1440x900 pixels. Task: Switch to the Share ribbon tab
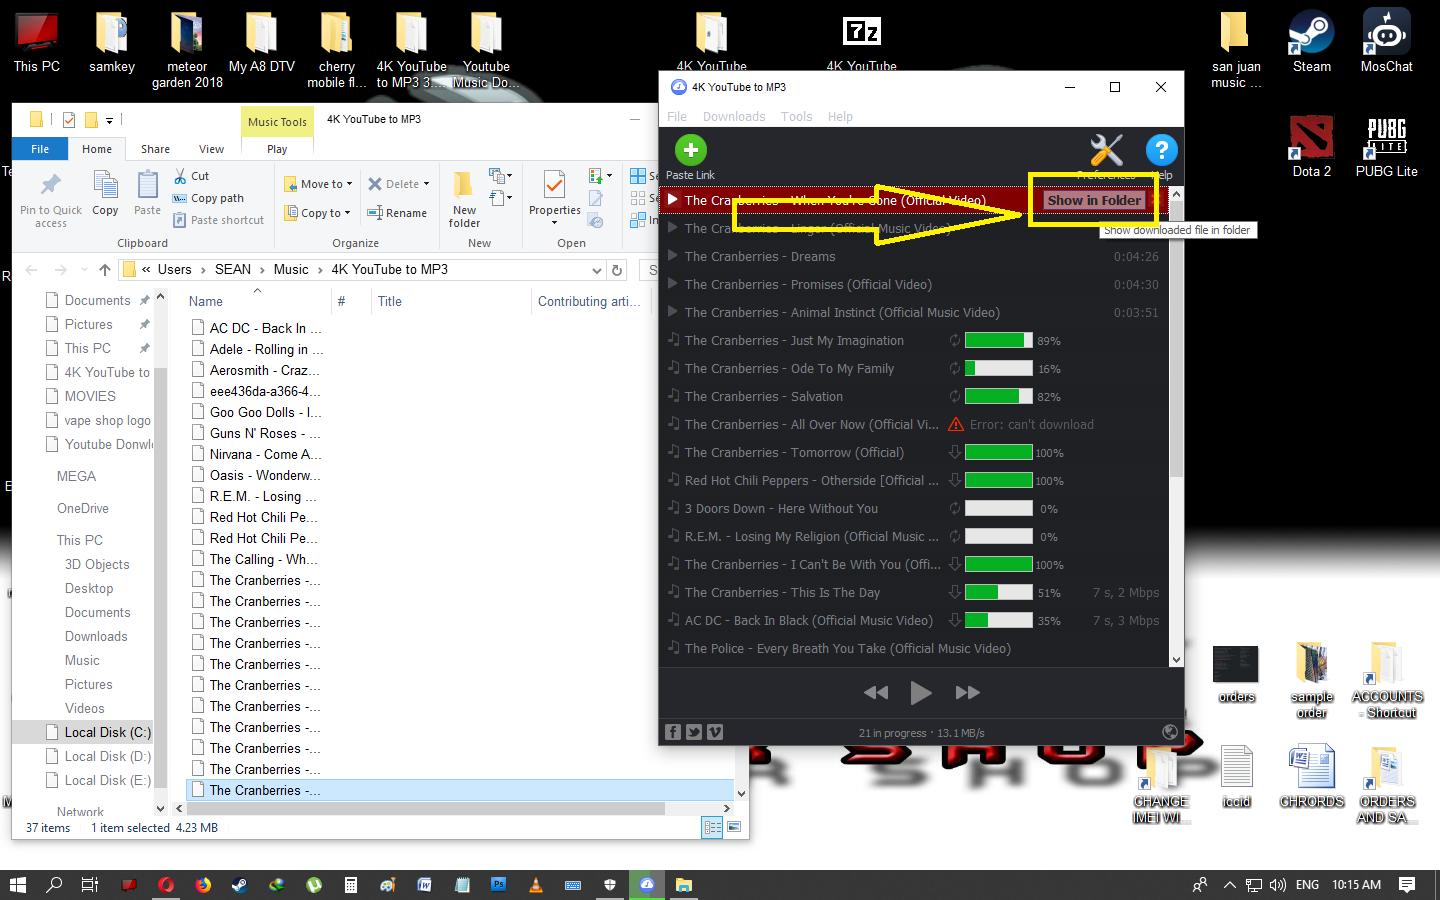pyautogui.click(x=155, y=149)
